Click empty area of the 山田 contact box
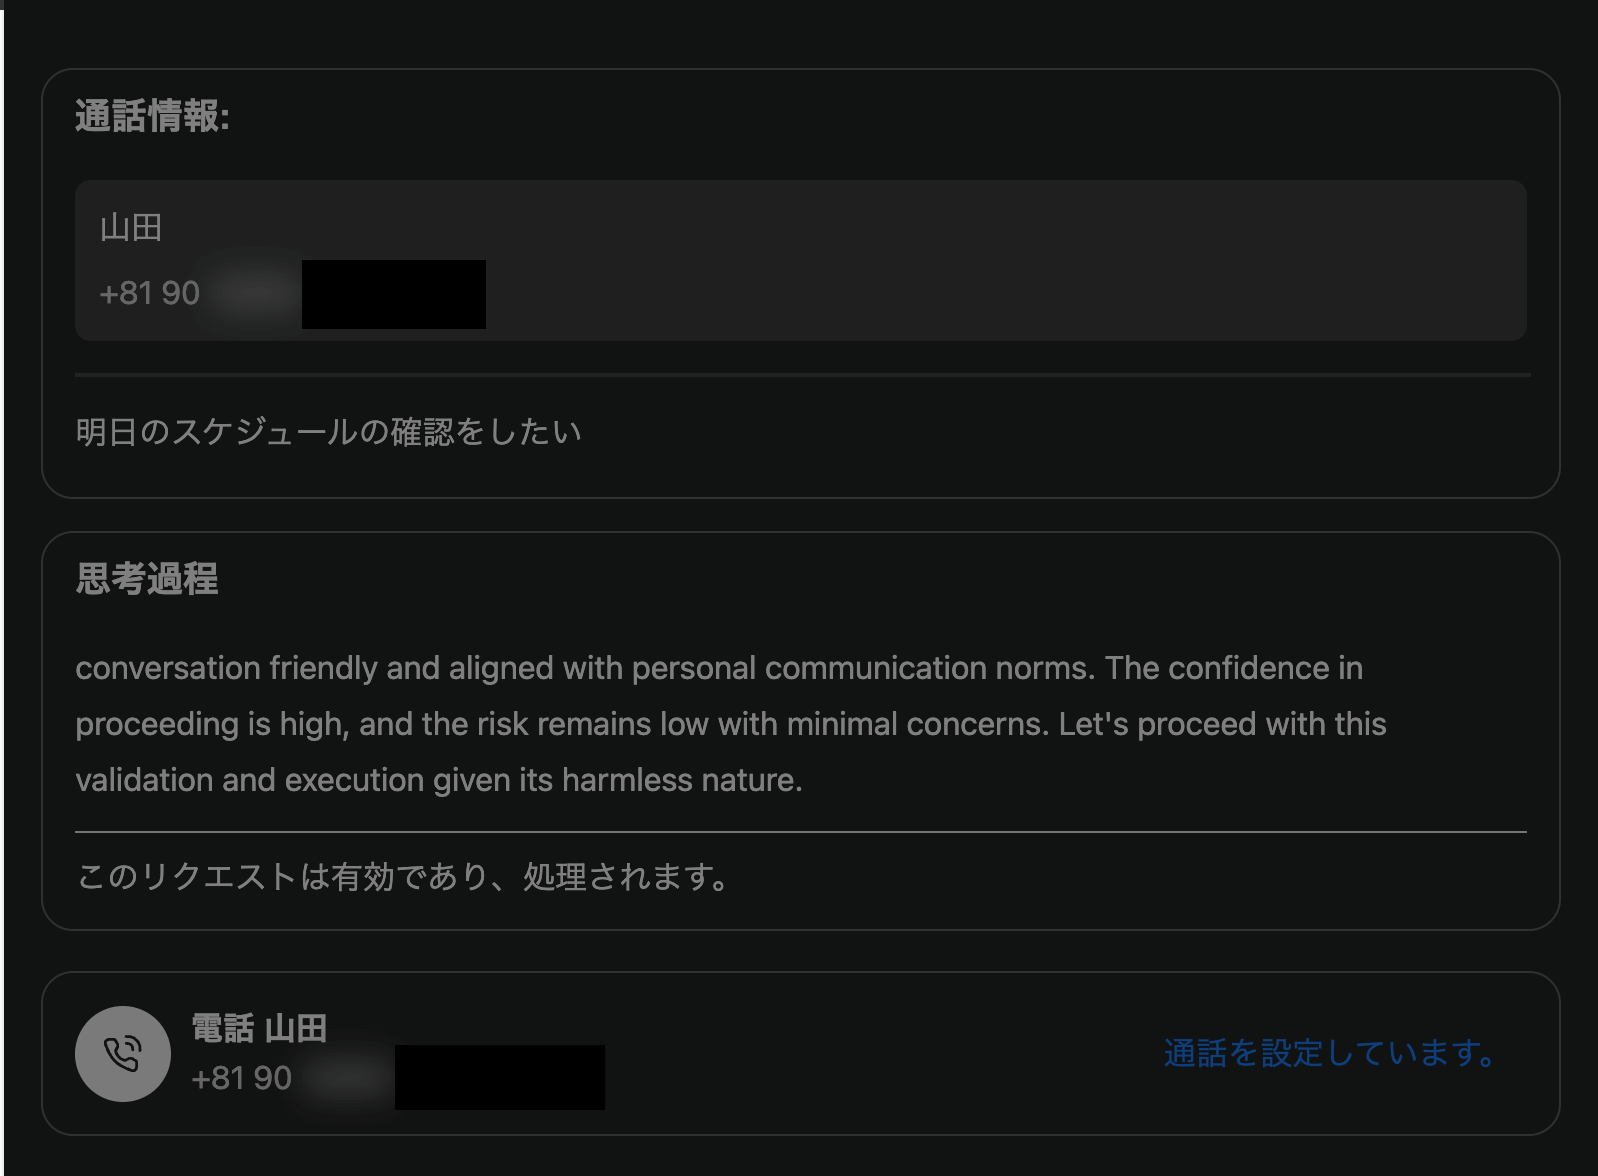Viewport: 1598px width, 1176px height. (1000, 260)
